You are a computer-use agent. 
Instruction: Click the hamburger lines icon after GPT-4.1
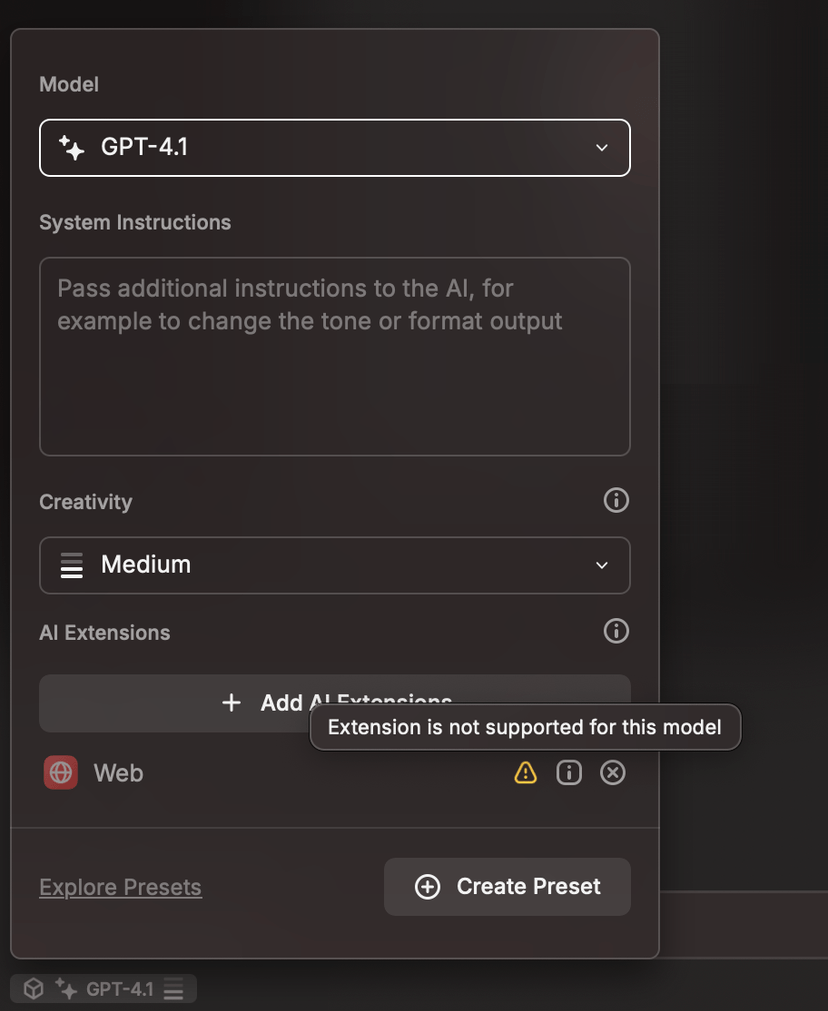pos(173,988)
